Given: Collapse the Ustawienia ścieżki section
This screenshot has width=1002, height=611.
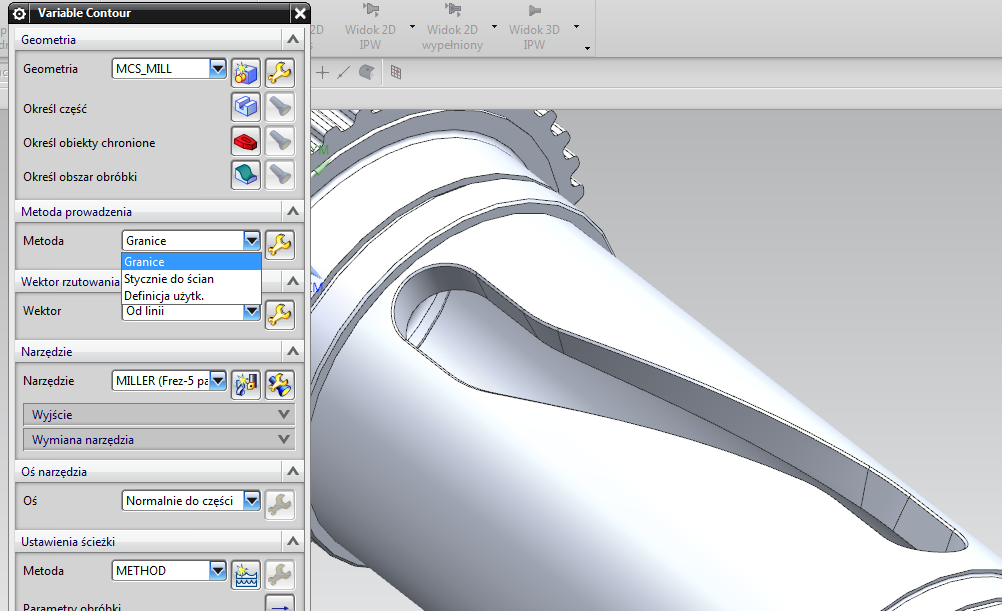Looking at the screenshot, I should tap(293, 541).
